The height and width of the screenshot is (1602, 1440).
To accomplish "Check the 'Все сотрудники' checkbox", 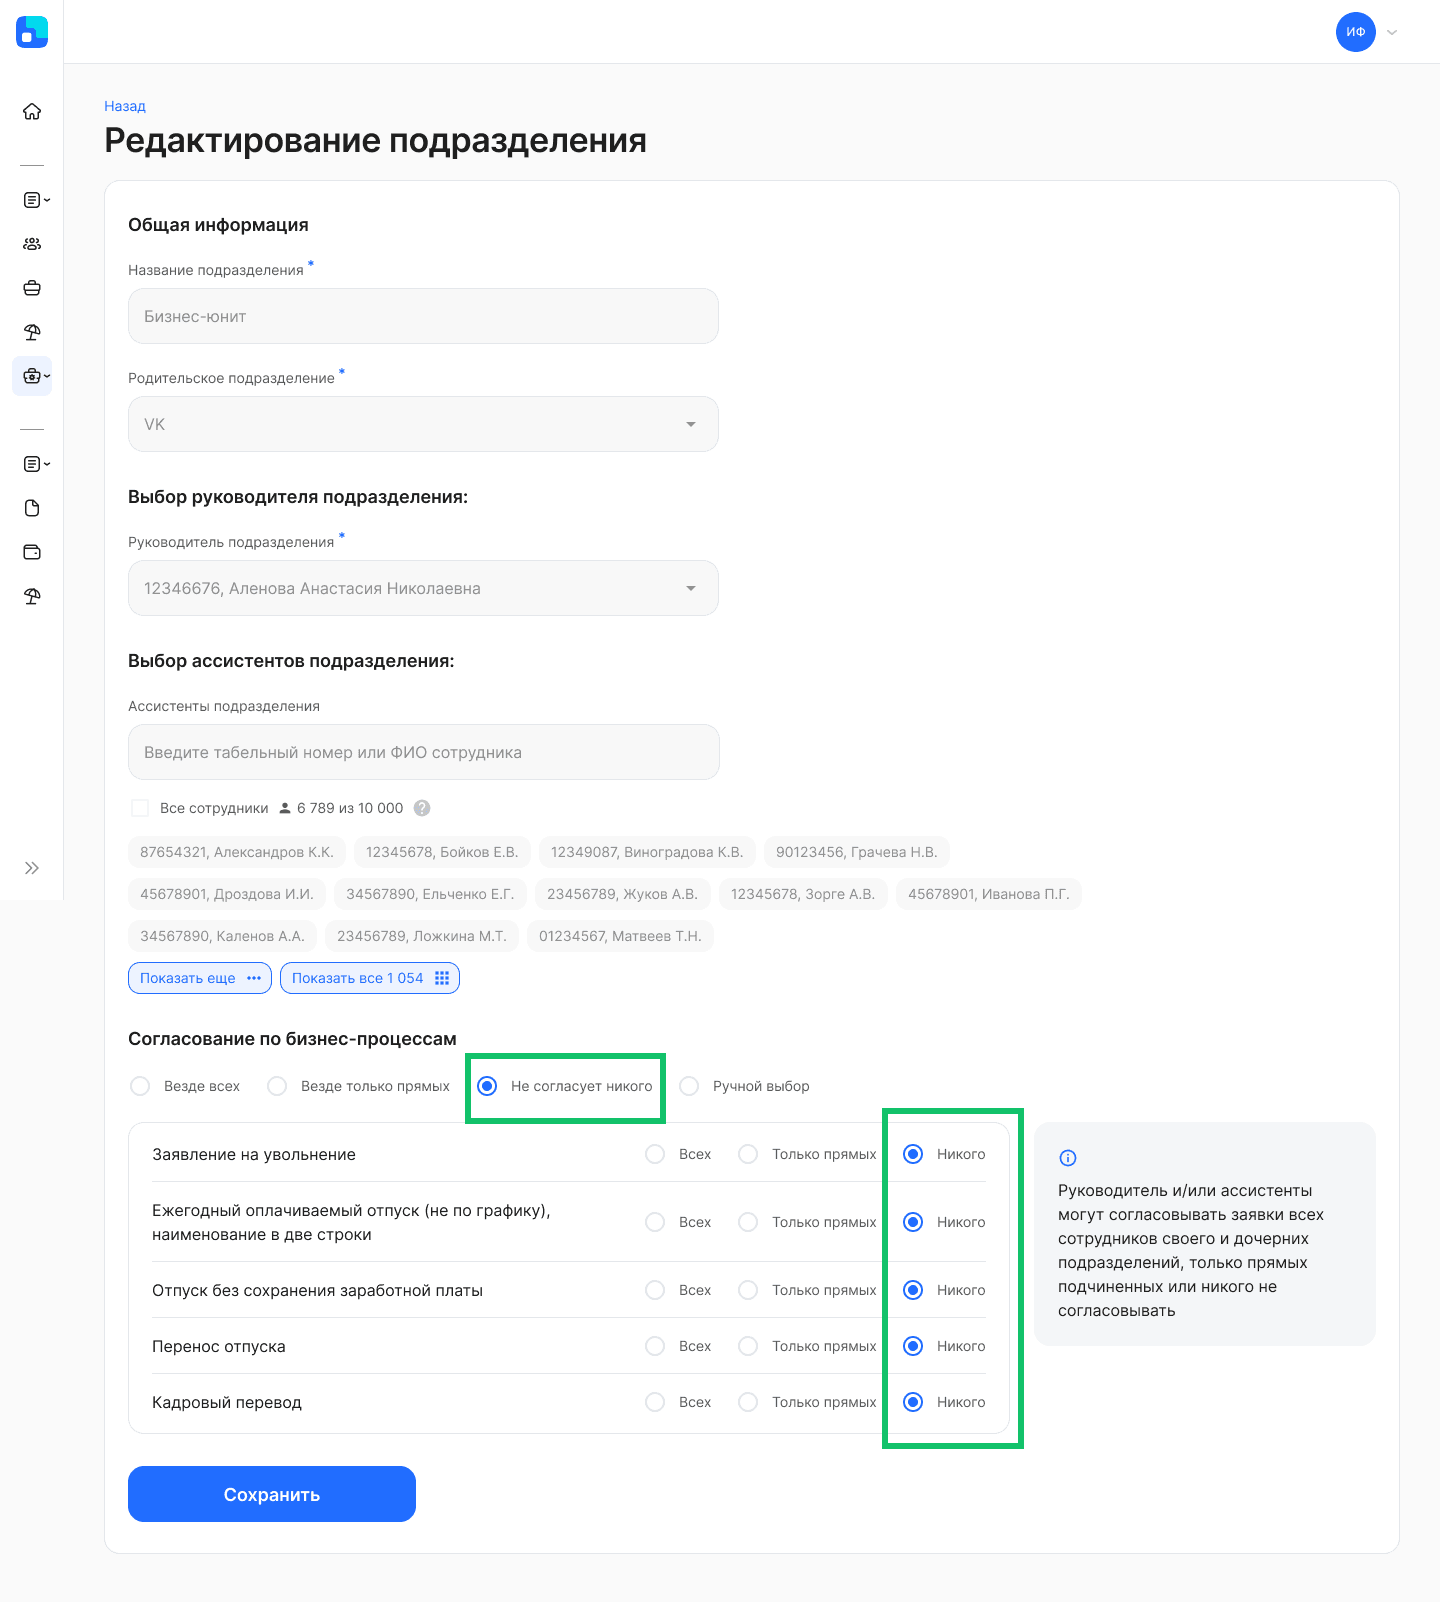I will pos(140,808).
